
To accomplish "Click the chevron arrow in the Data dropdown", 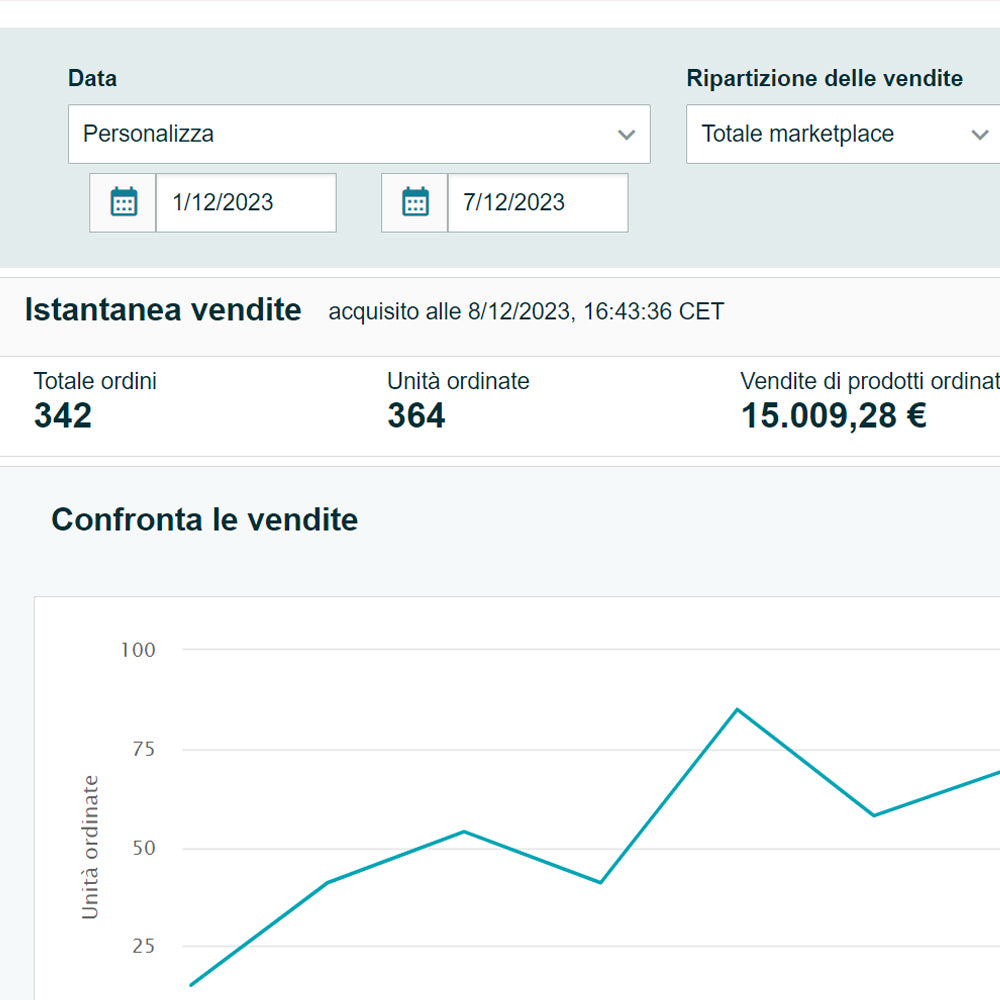I will [x=627, y=135].
